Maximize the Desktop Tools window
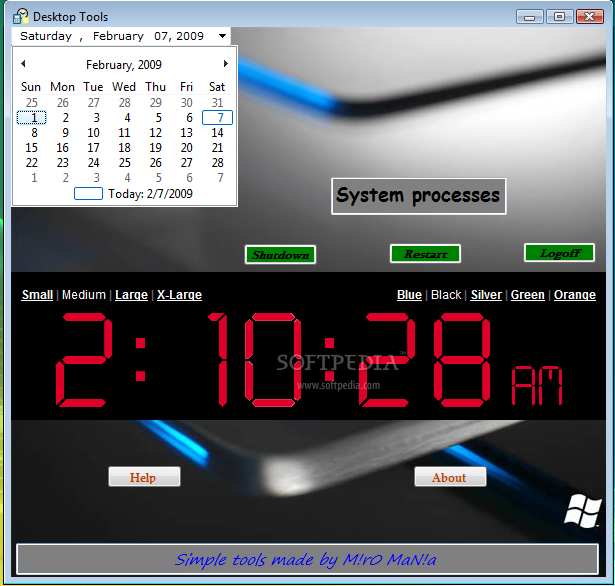Image resolution: width=615 pixels, height=586 pixels. tap(560, 17)
